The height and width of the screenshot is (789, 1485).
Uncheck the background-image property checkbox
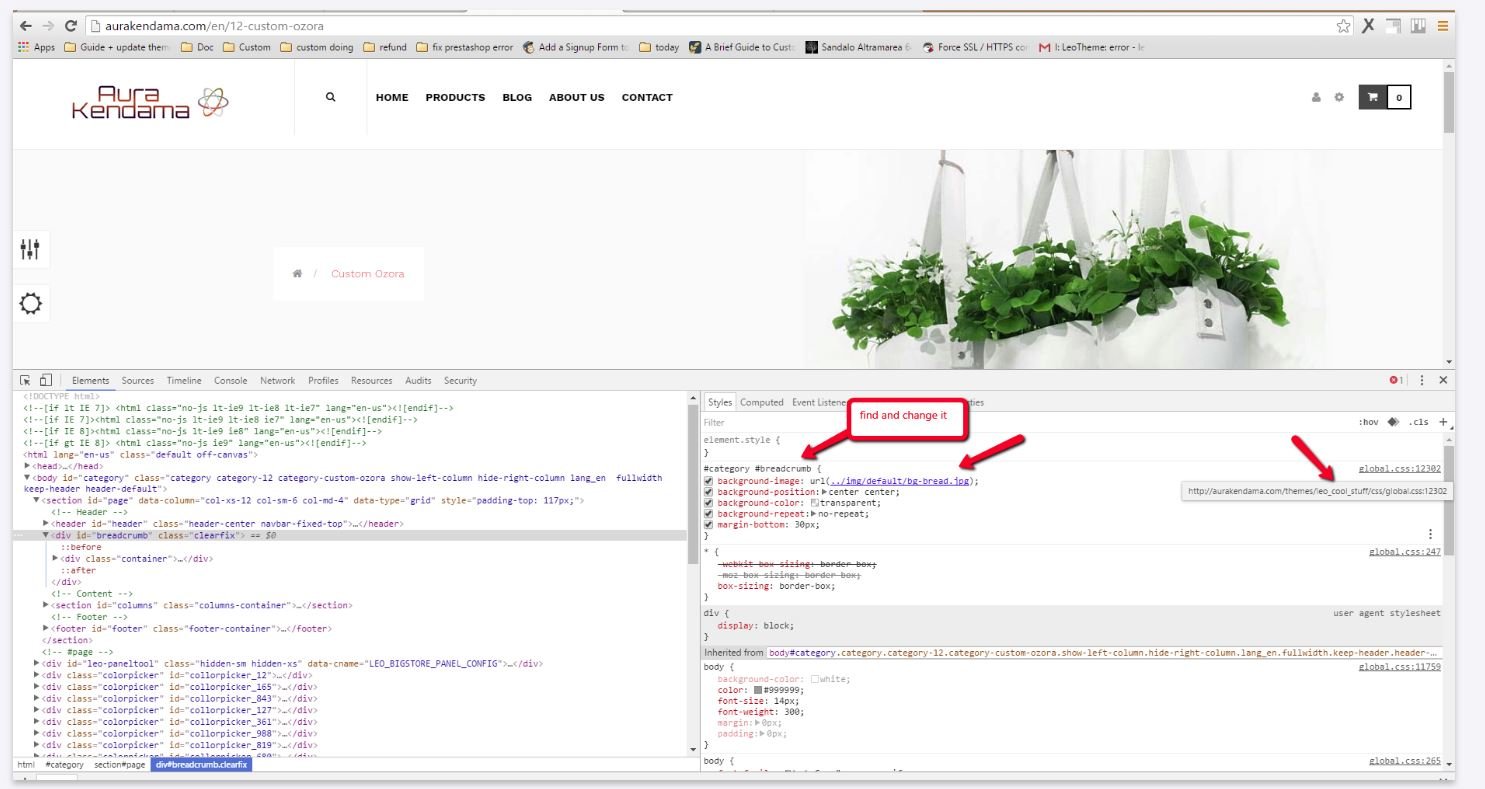709,481
